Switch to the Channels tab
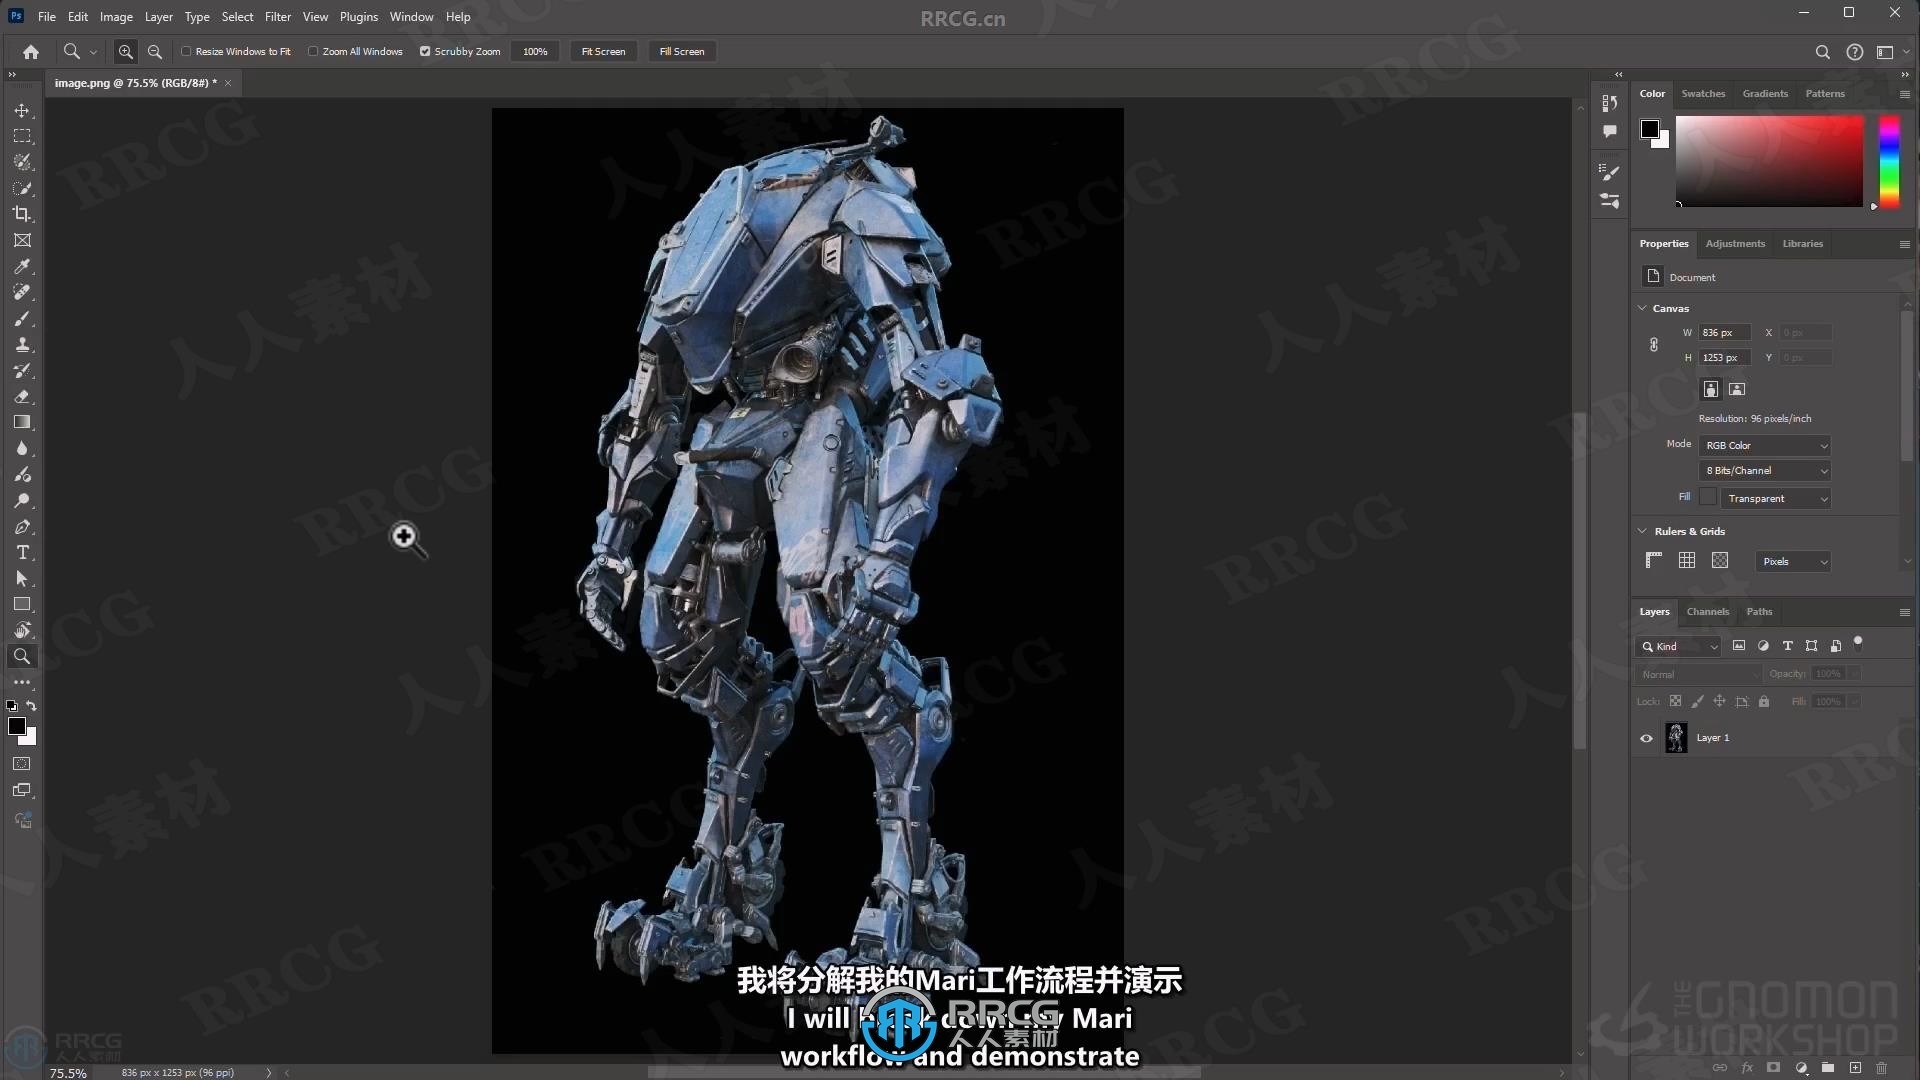The width and height of the screenshot is (1920, 1080). (1707, 611)
